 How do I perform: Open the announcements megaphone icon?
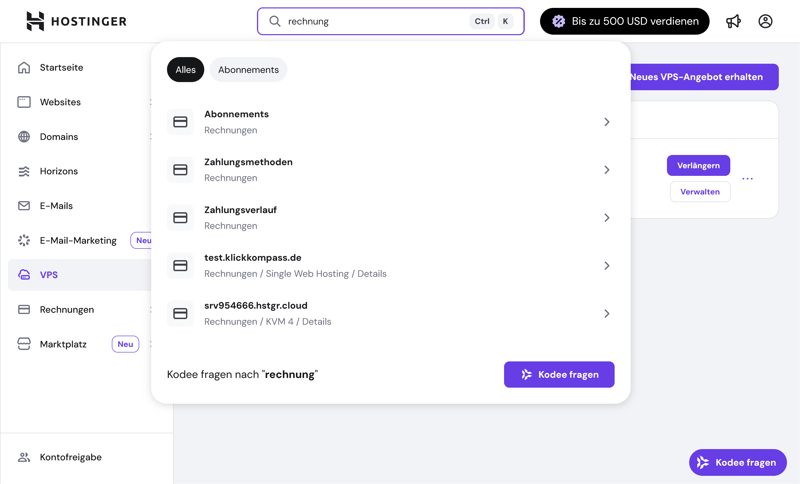[734, 21]
